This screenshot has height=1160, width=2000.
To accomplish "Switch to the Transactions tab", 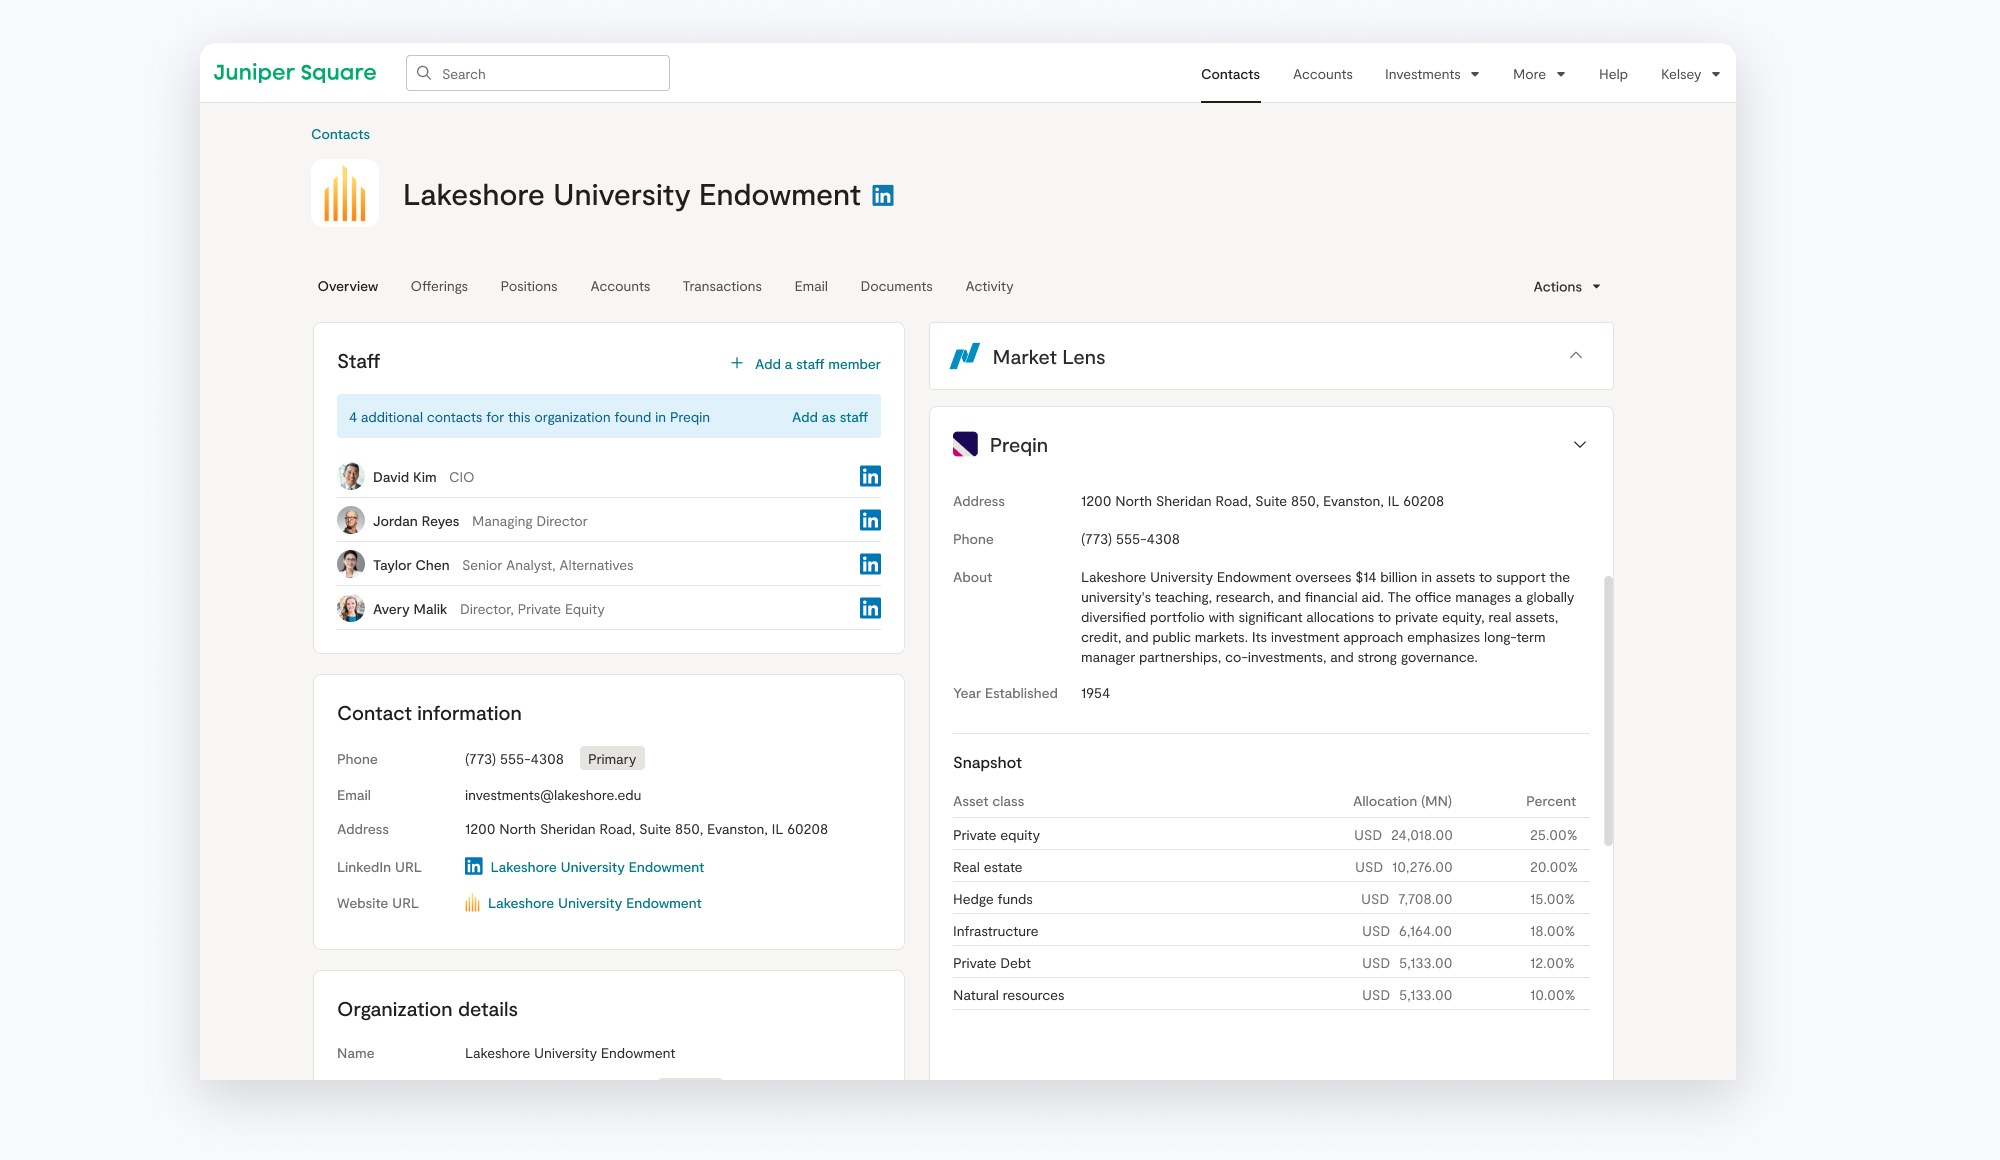I will point(722,287).
